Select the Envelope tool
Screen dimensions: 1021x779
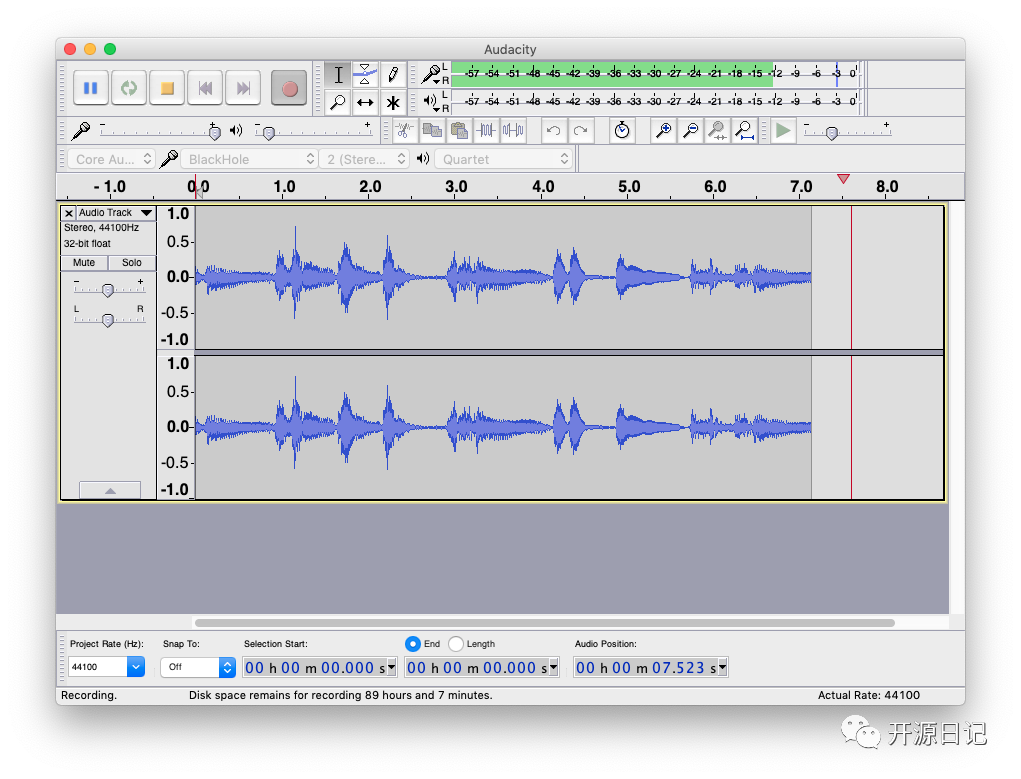(365, 75)
